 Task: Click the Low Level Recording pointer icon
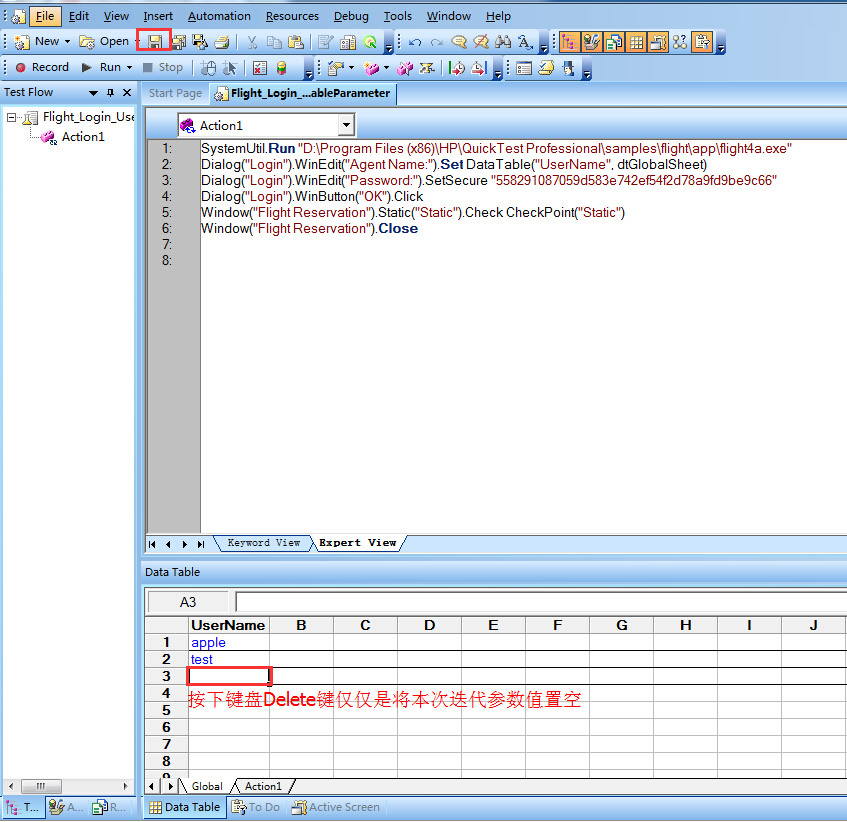230,68
